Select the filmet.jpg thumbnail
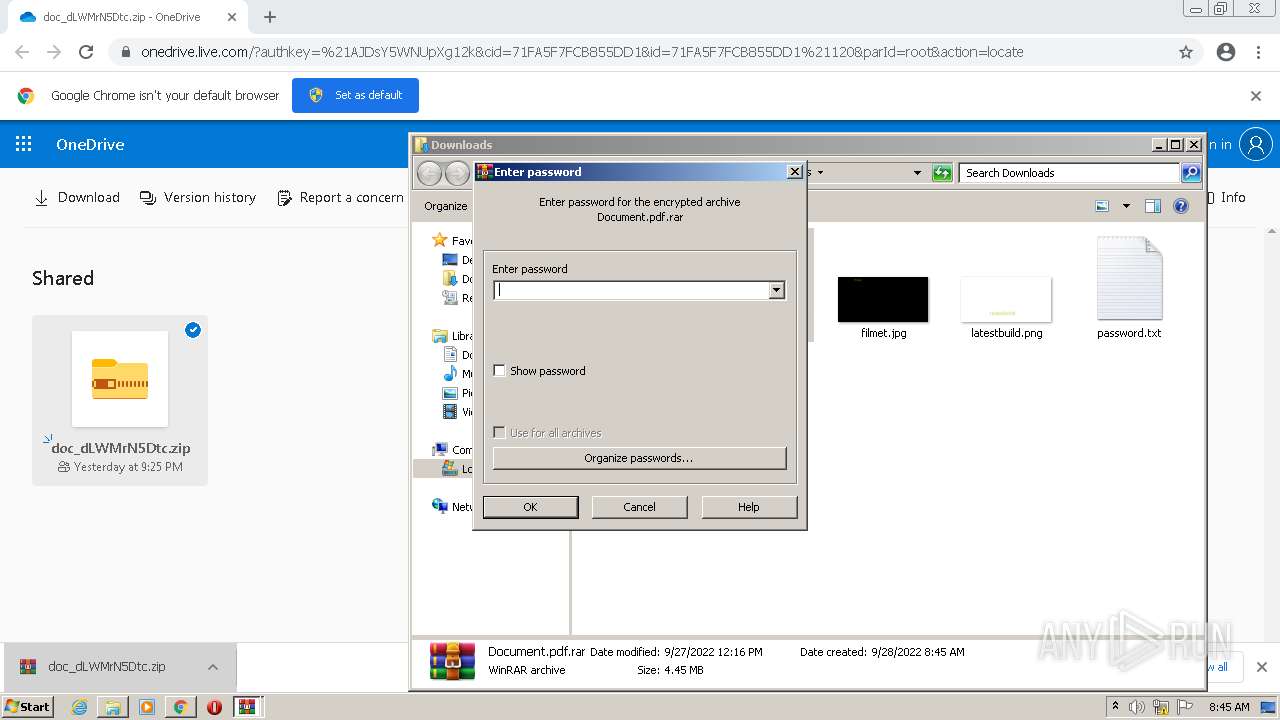1280x720 pixels. [883, 299]
